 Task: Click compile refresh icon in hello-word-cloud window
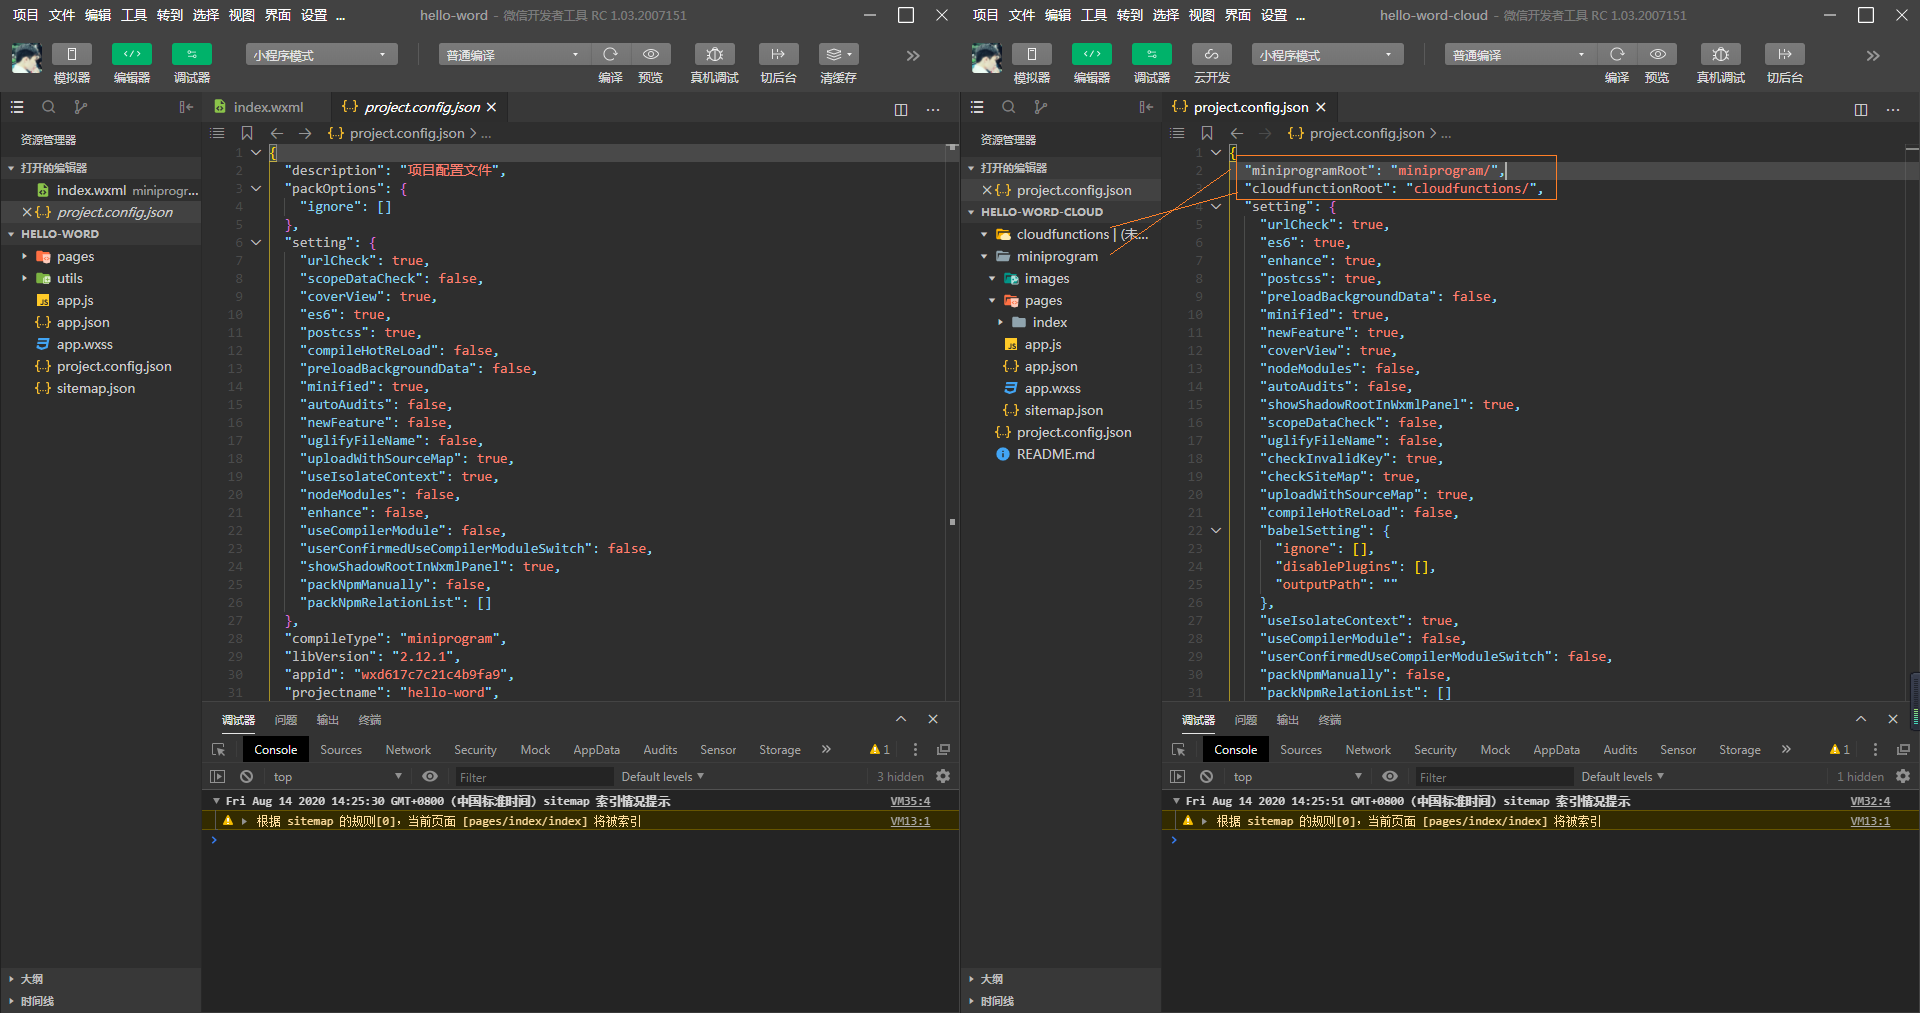pos(1617,54)
